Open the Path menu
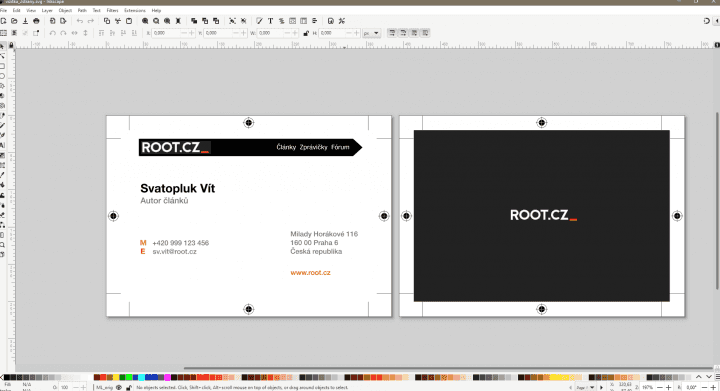Screen dimensions: 720x391 pos(82,10)
